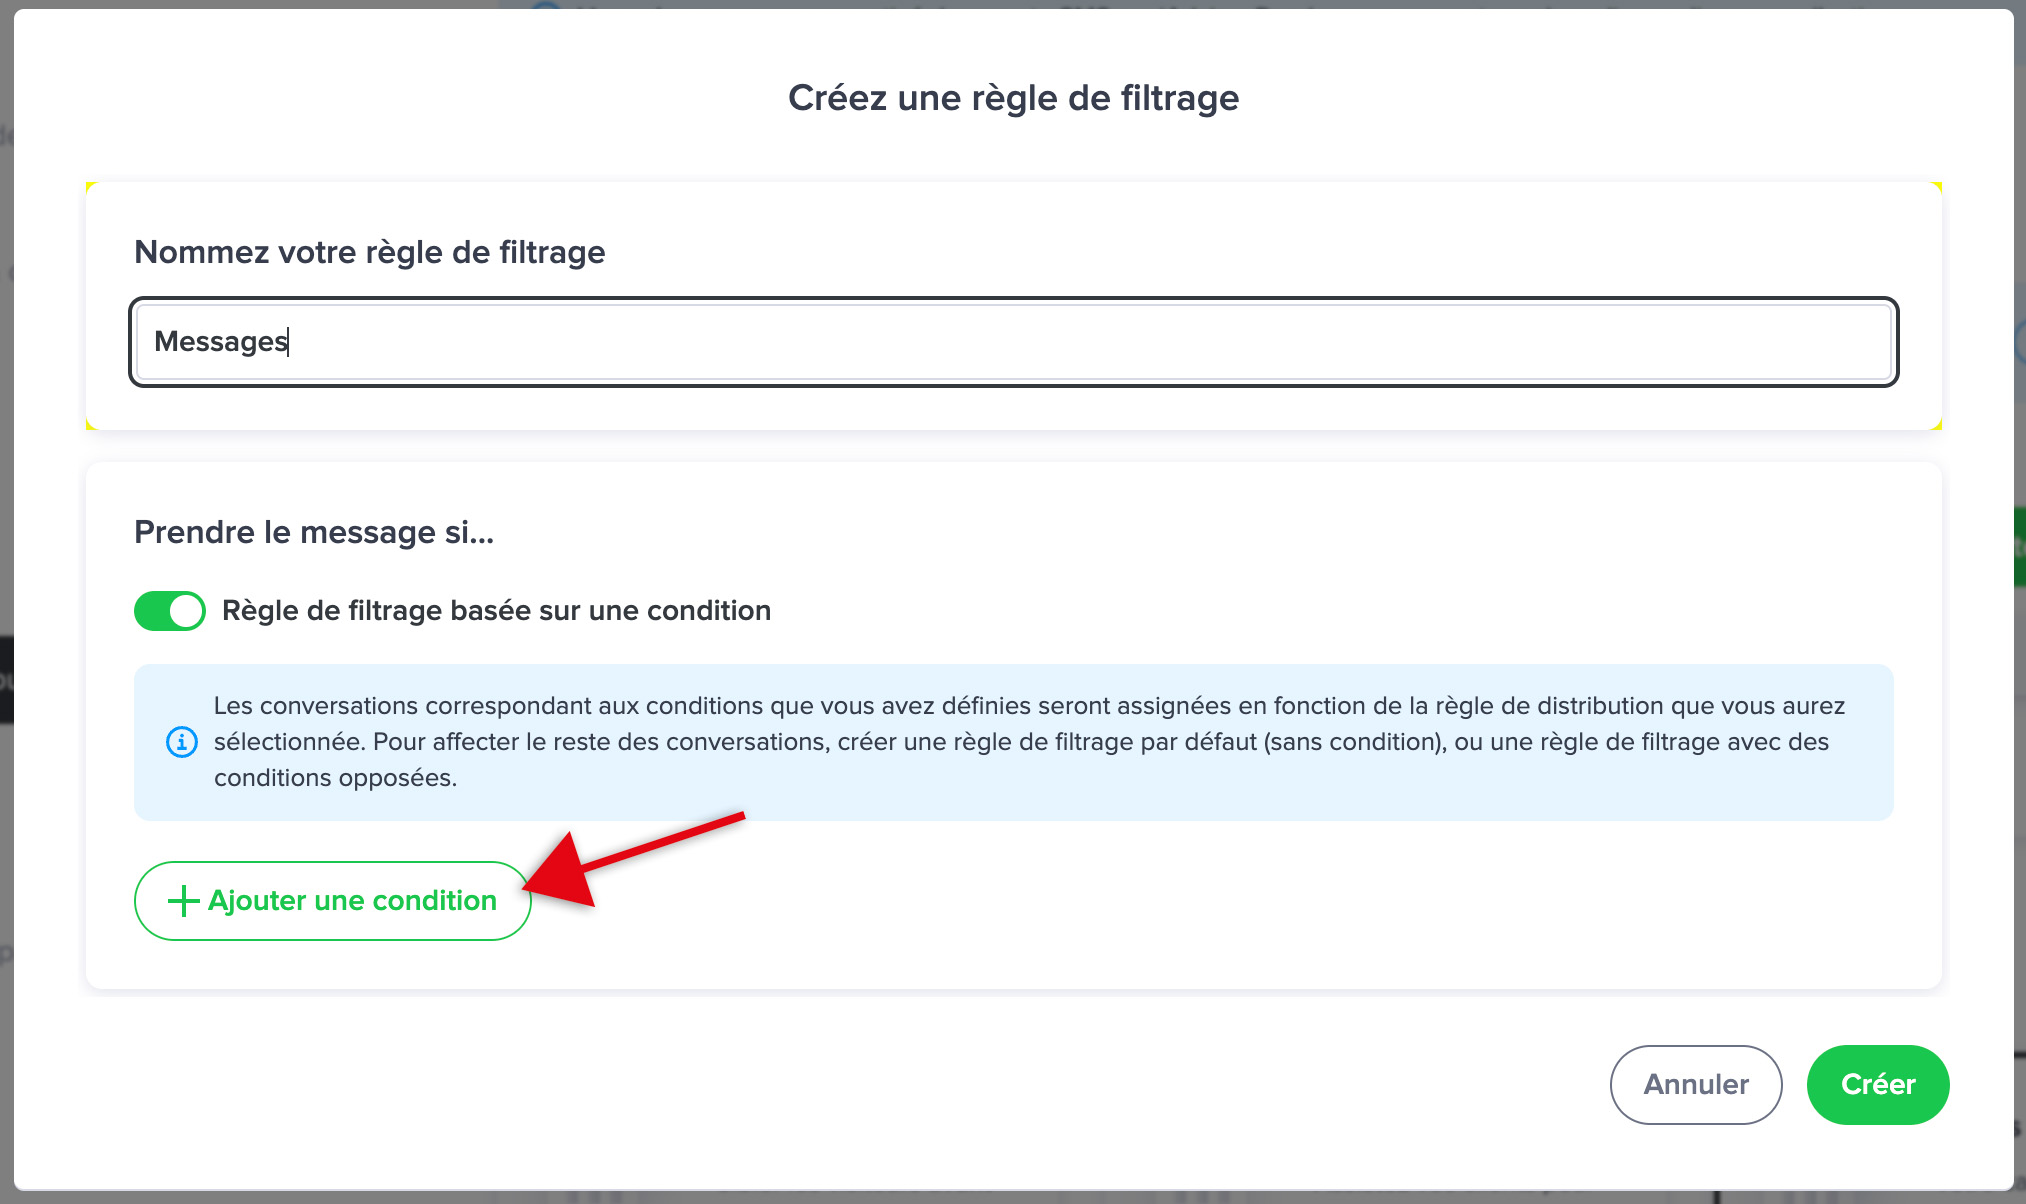Add a condition with Ajouter une condition

[332, 901]
